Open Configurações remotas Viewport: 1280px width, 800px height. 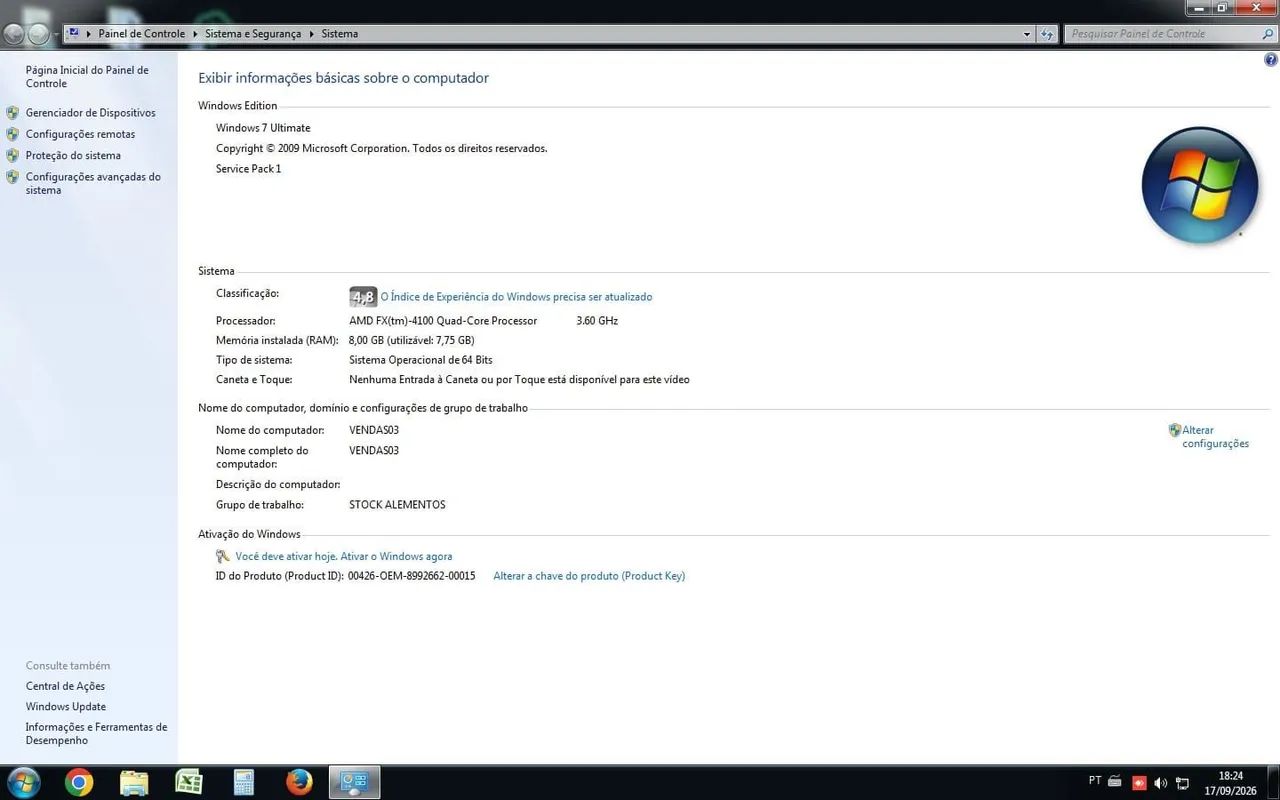click(80, 134)
